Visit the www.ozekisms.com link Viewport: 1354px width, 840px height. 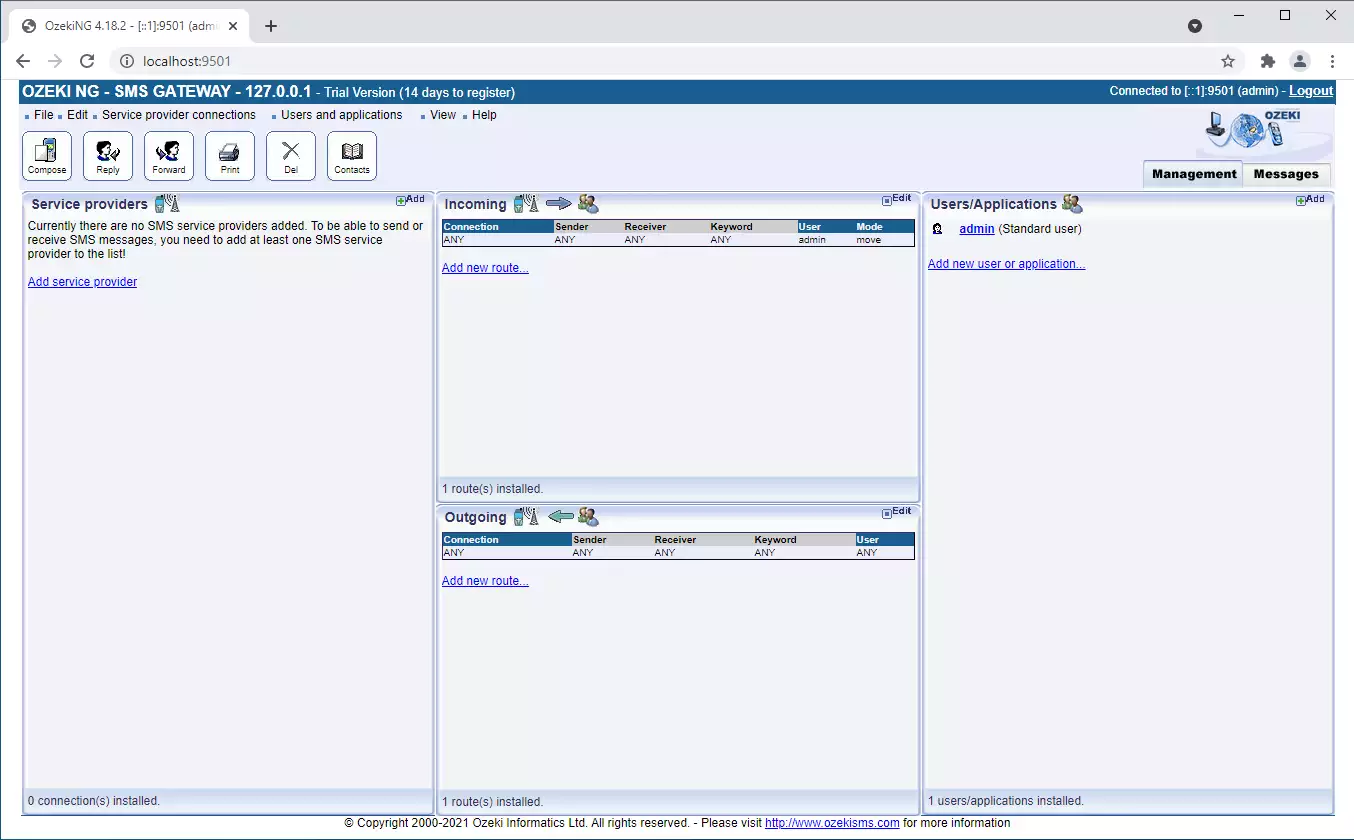pyautogui.click(x=832, y=823)
